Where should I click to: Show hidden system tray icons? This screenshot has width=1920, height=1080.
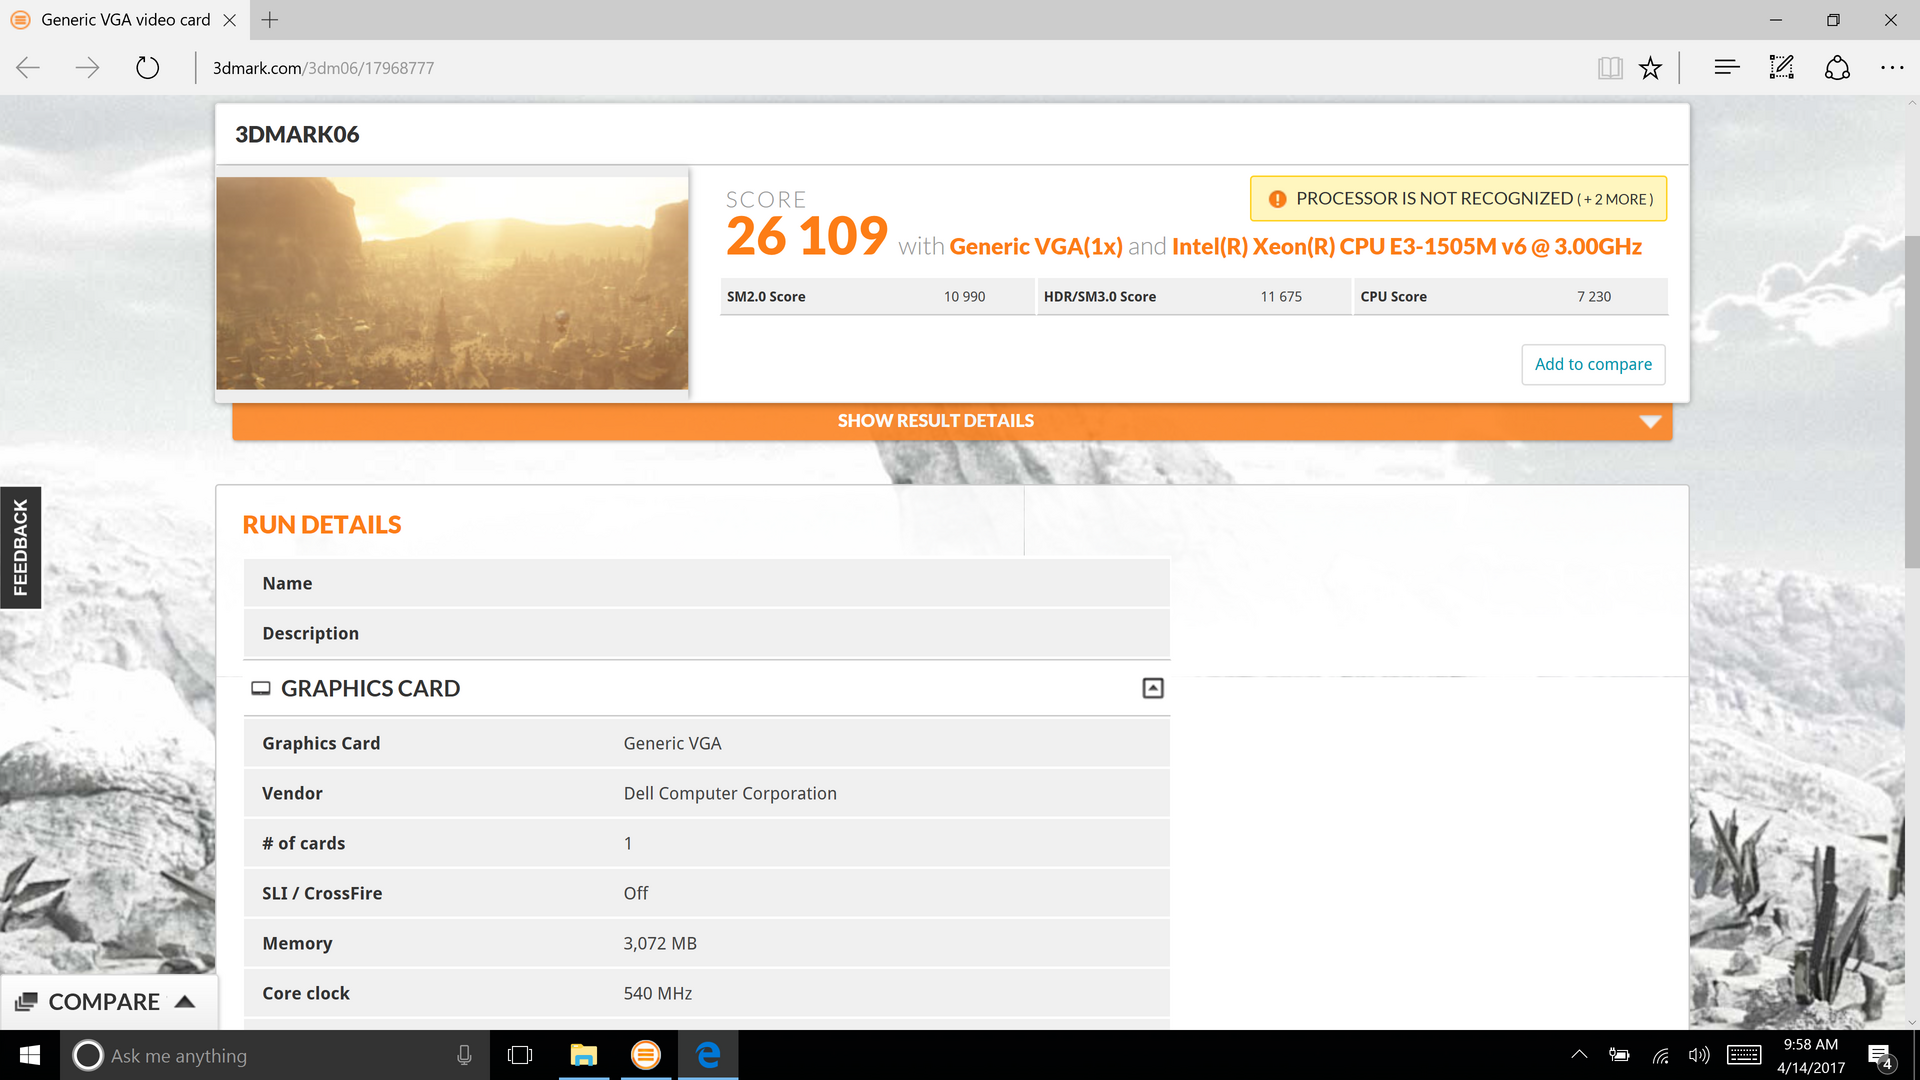tap(1579, 1055)
